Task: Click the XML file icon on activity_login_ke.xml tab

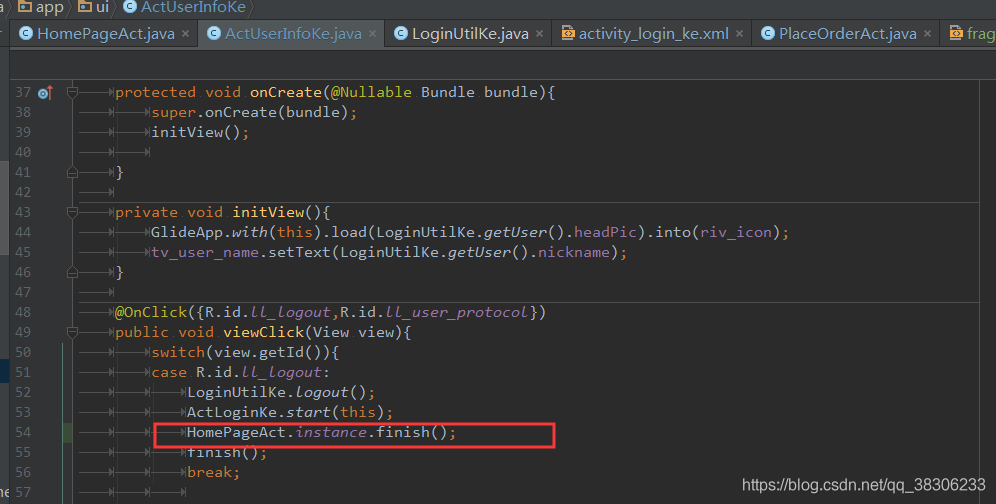Action: tap(568, 33)
